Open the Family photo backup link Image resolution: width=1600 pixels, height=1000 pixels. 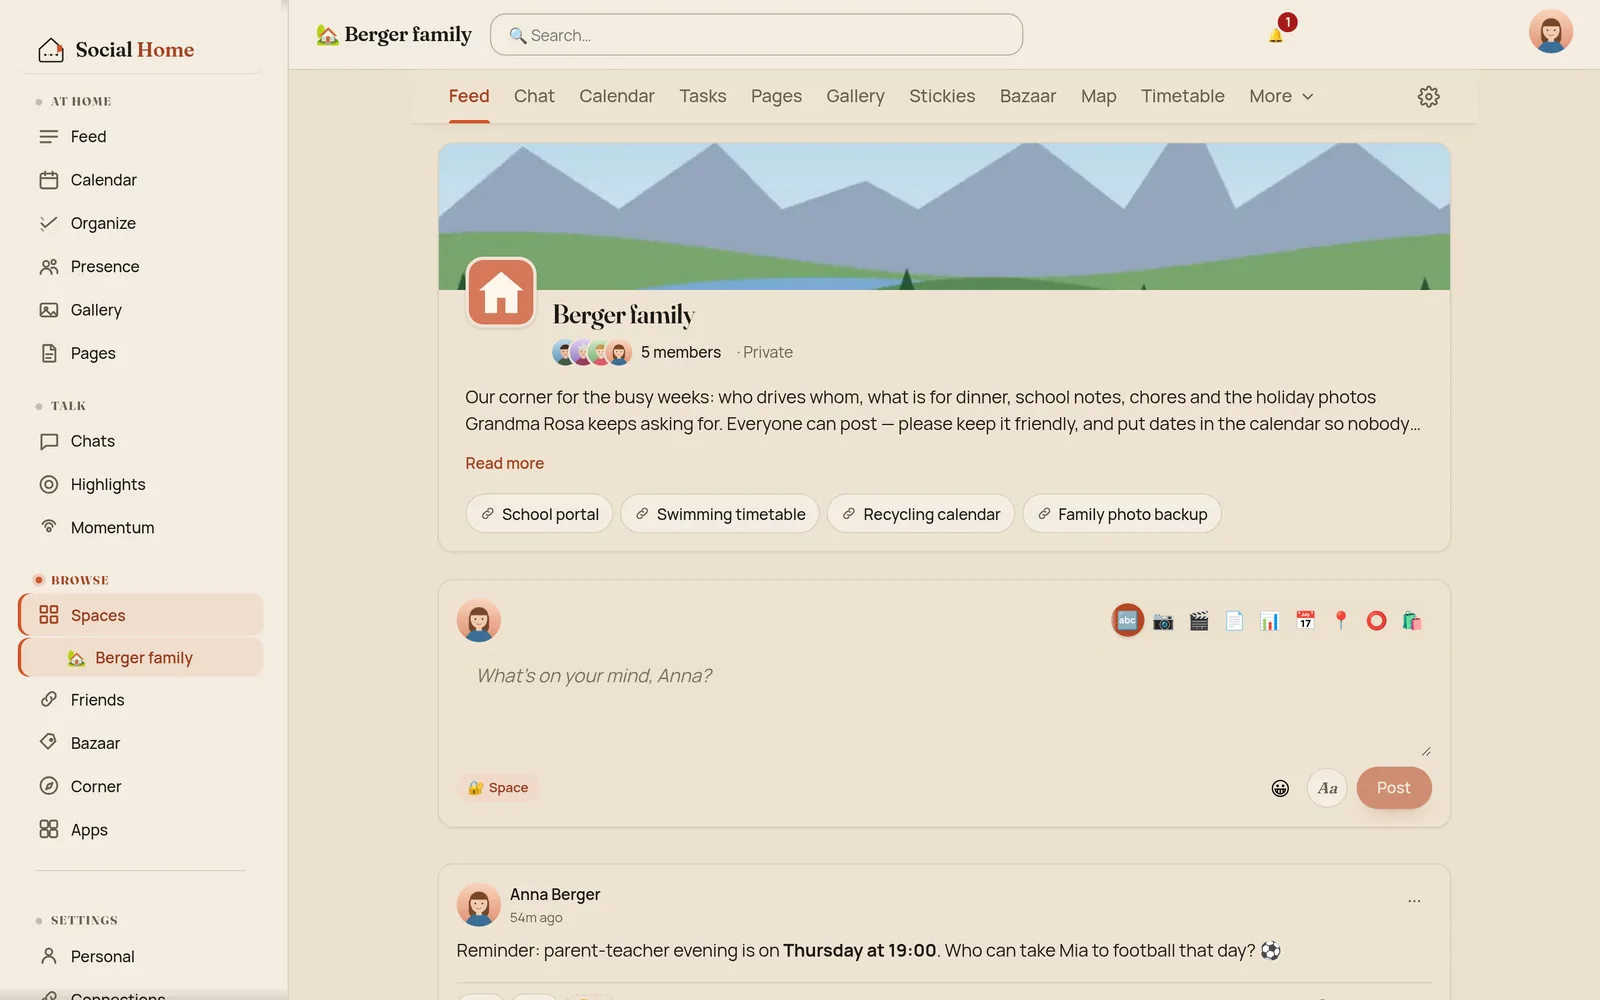(1122, 514)
